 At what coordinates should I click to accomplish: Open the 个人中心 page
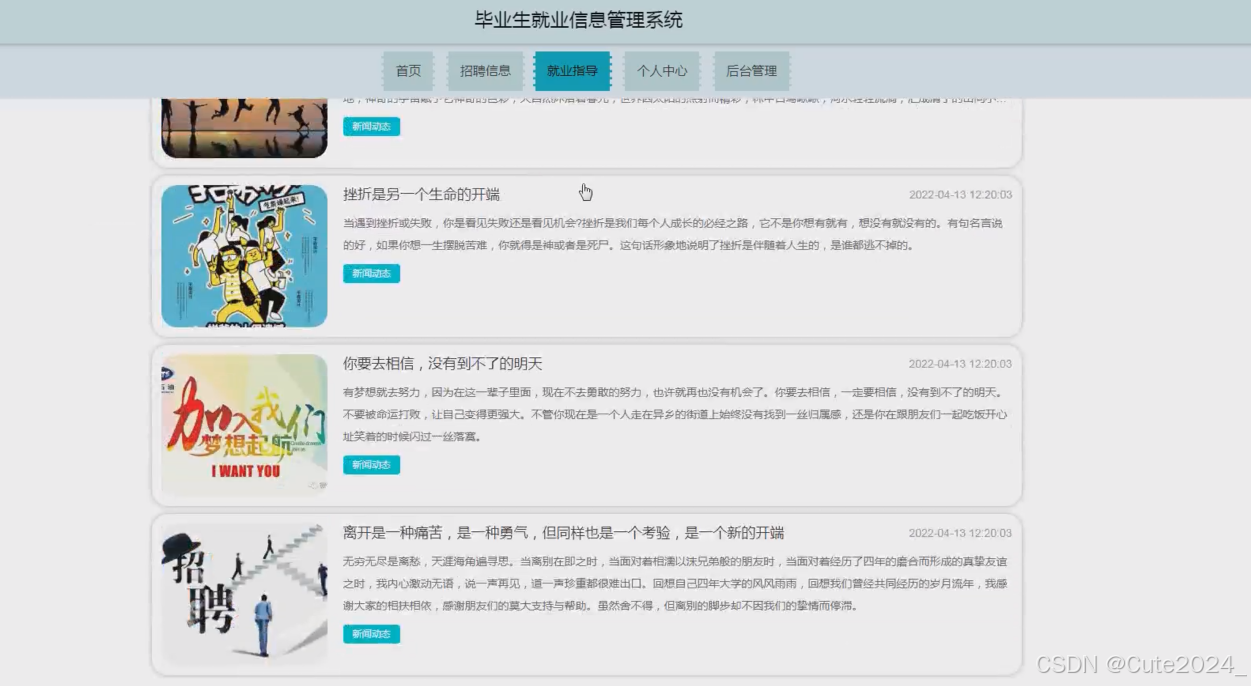coord(662,71)
